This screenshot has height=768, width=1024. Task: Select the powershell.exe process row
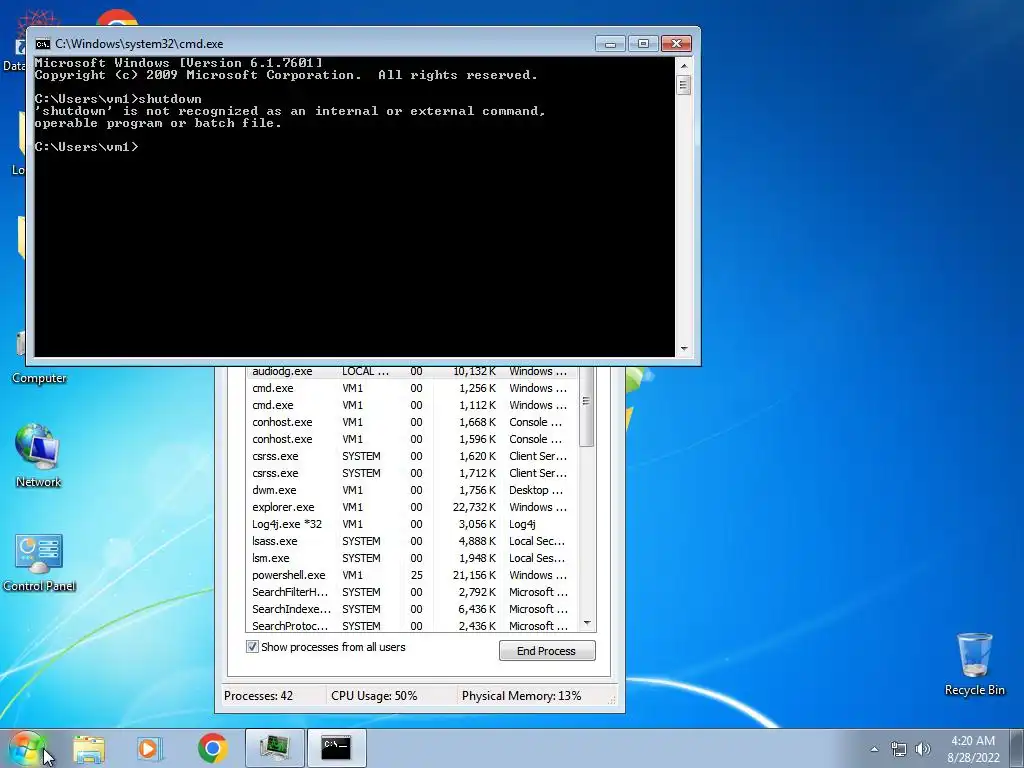411,575
